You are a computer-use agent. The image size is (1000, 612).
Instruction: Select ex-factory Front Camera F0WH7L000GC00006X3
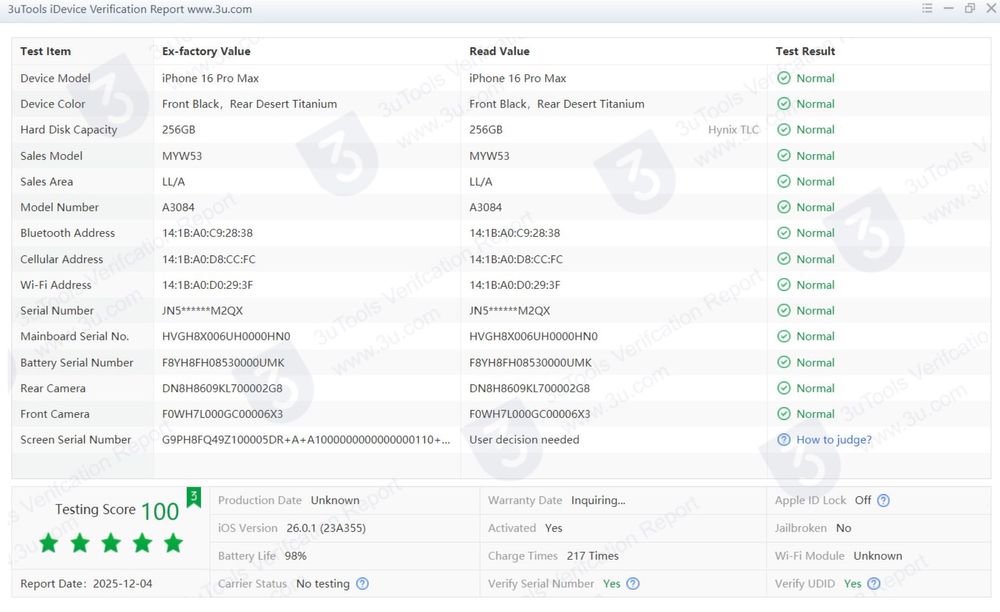223,414
